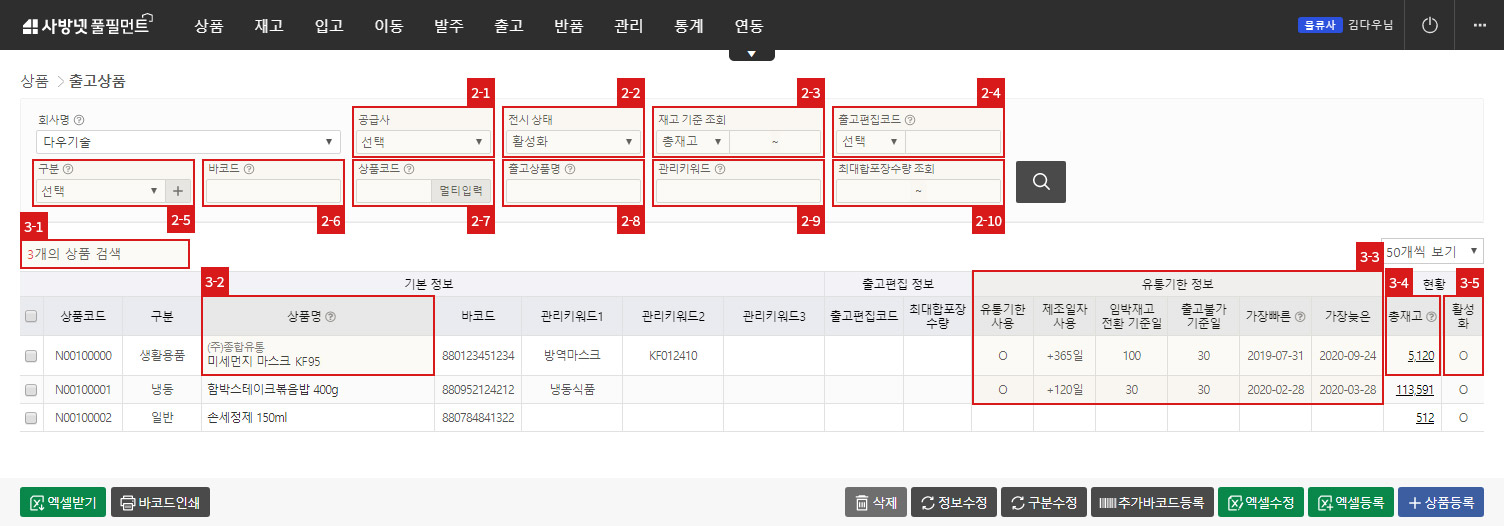Click product name 손세정제 150ml
This screenshot has width=1504, height=526.
tap(247, 418)
